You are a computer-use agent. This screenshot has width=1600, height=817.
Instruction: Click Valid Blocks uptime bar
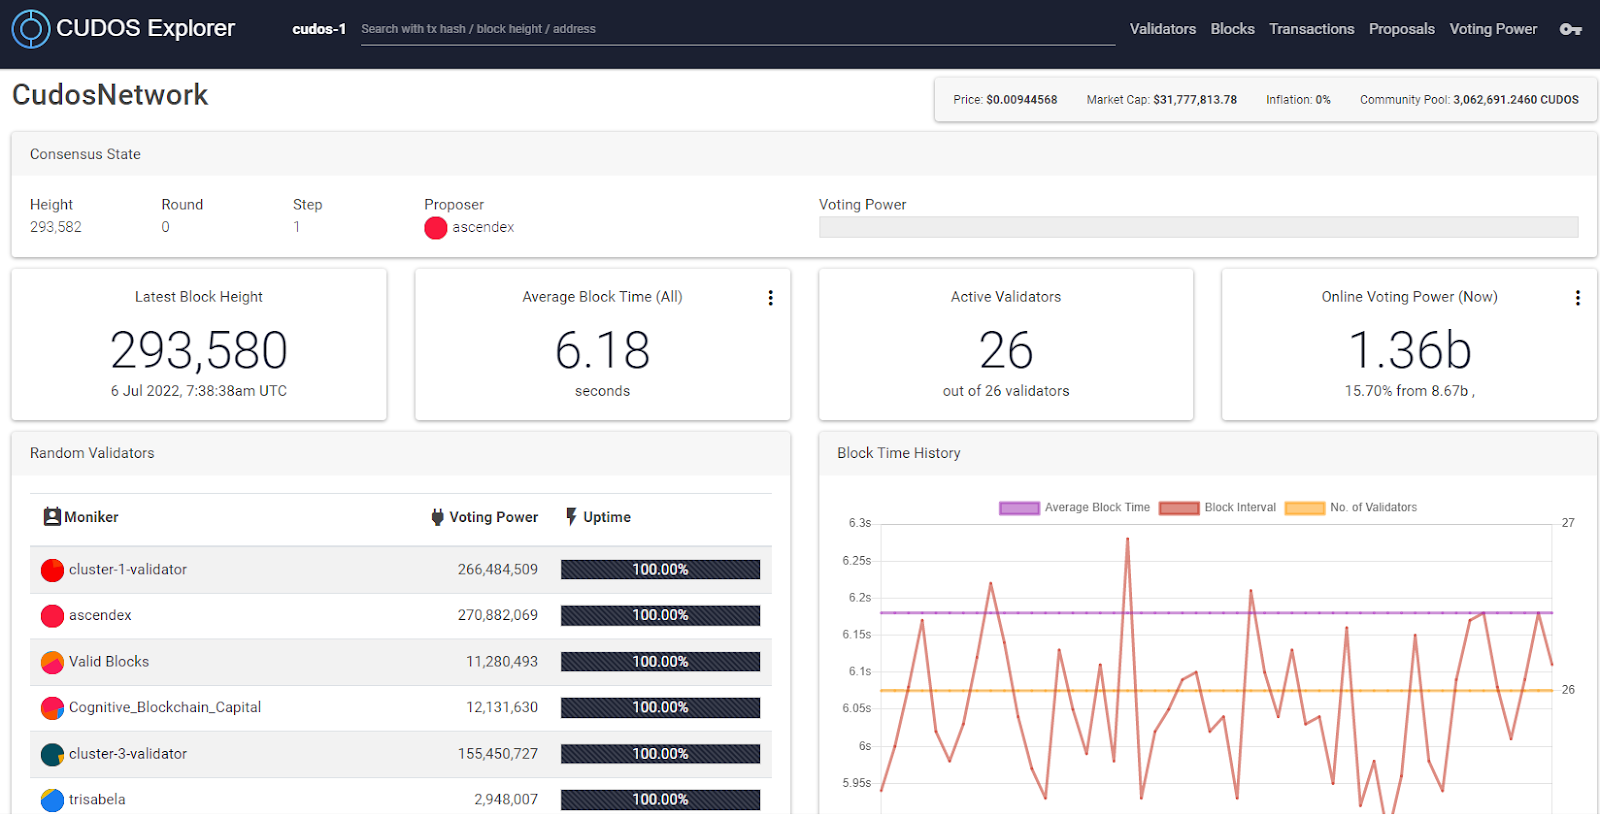tap(660, 662)
